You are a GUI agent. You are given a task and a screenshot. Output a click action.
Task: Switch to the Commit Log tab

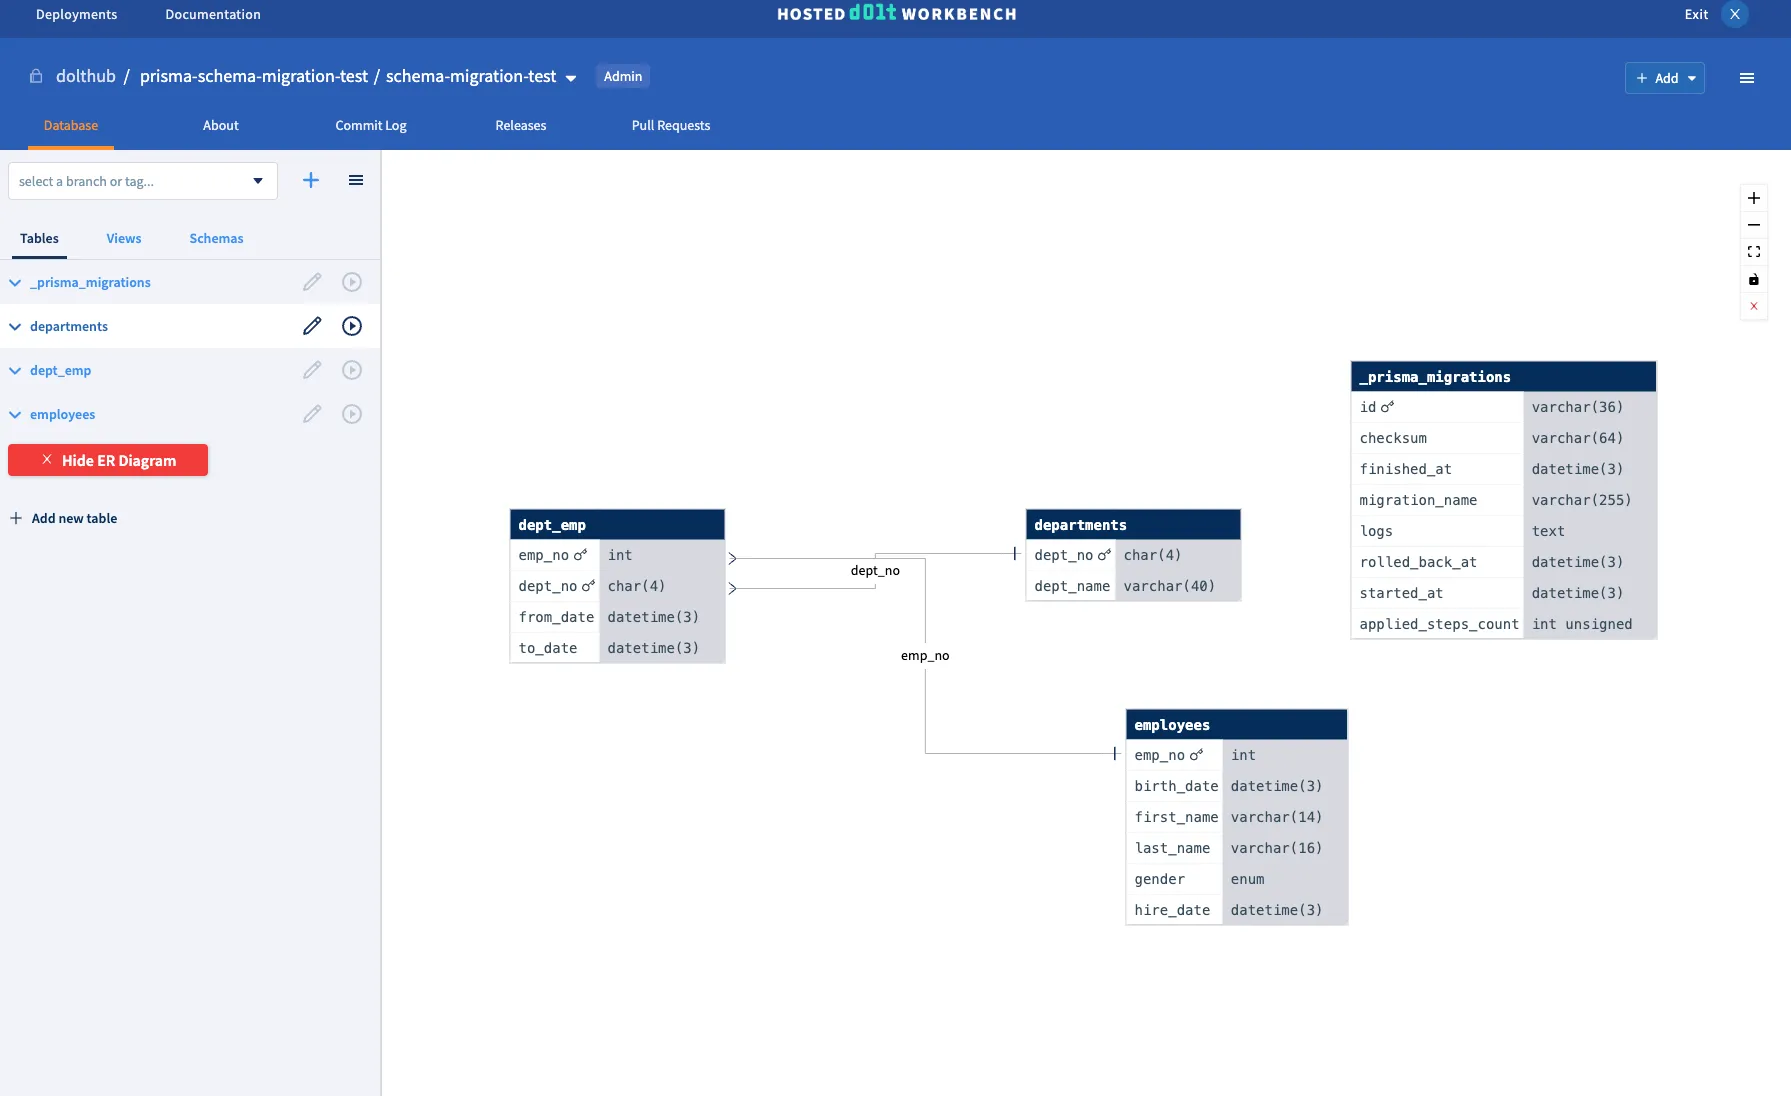[370, 125]
